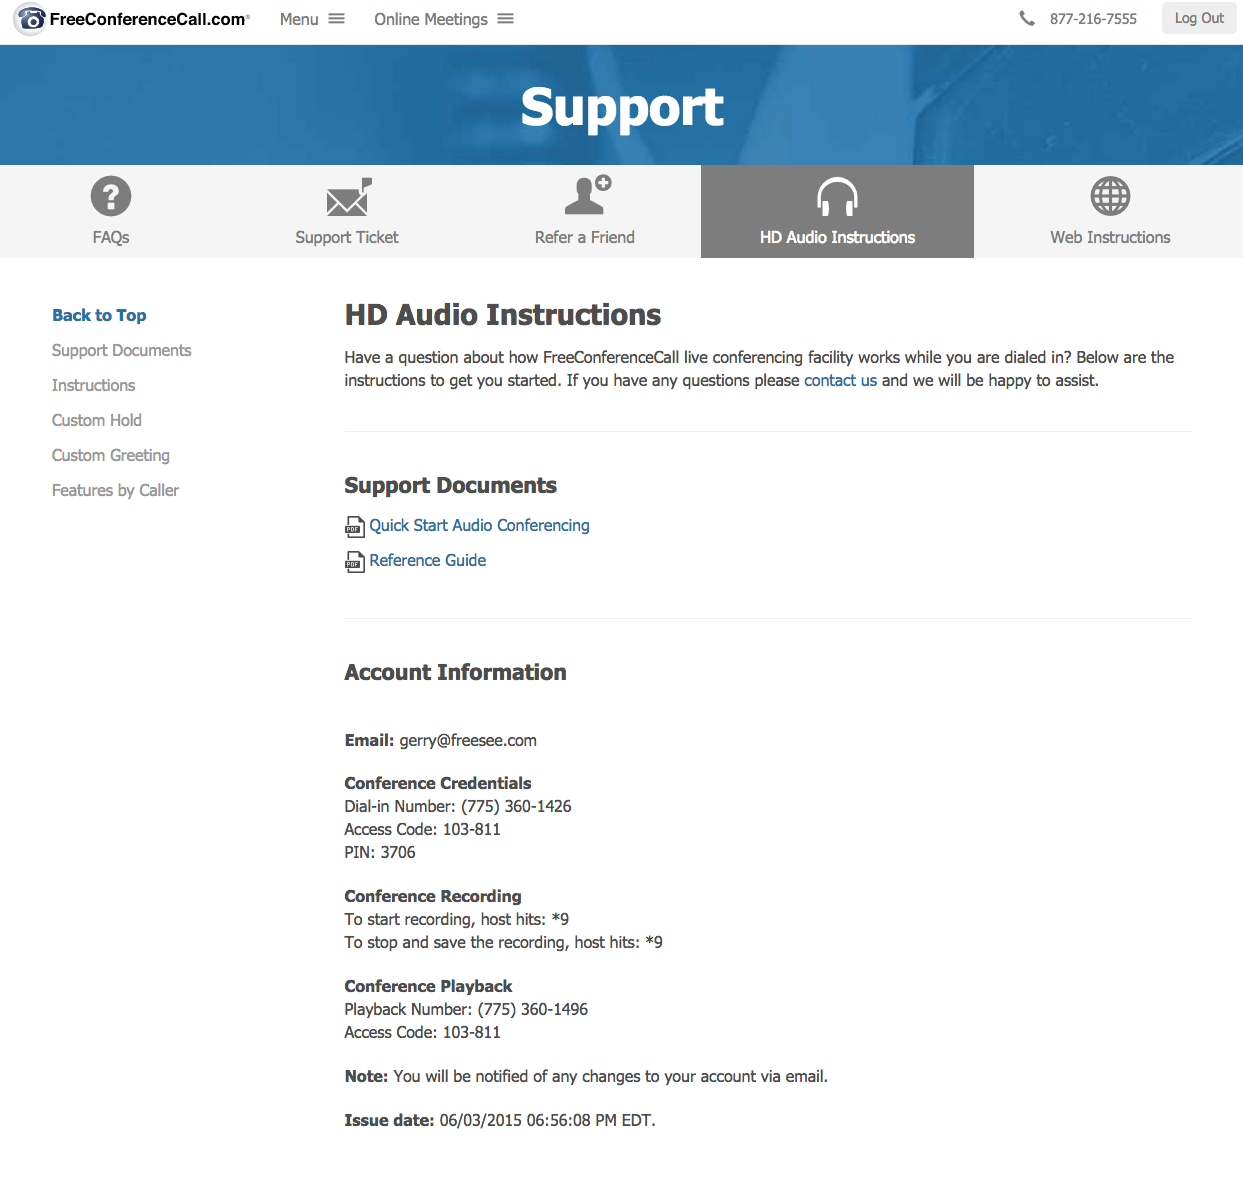This screenshot has height=1184, width=1243.
Task: Click the question mark FAQs icon
Action: click(111, 196)
